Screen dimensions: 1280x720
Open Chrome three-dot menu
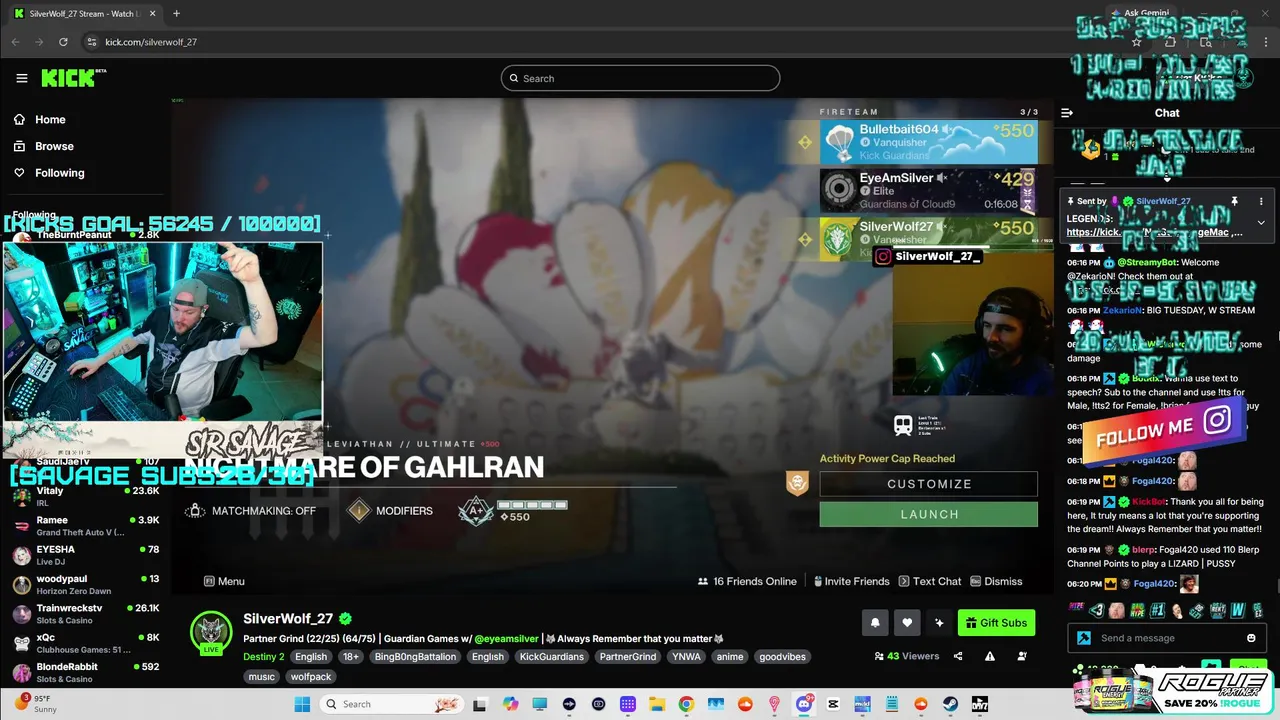tap(1266, 42)
